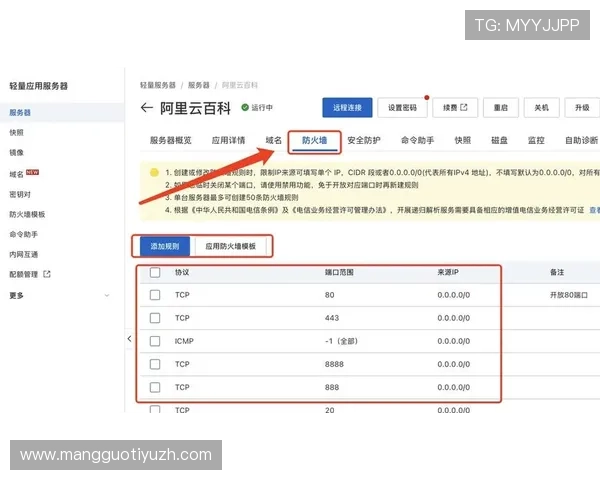
Task: Click the 升级 button
Action: pyautogui.click(x=582, y=108)
